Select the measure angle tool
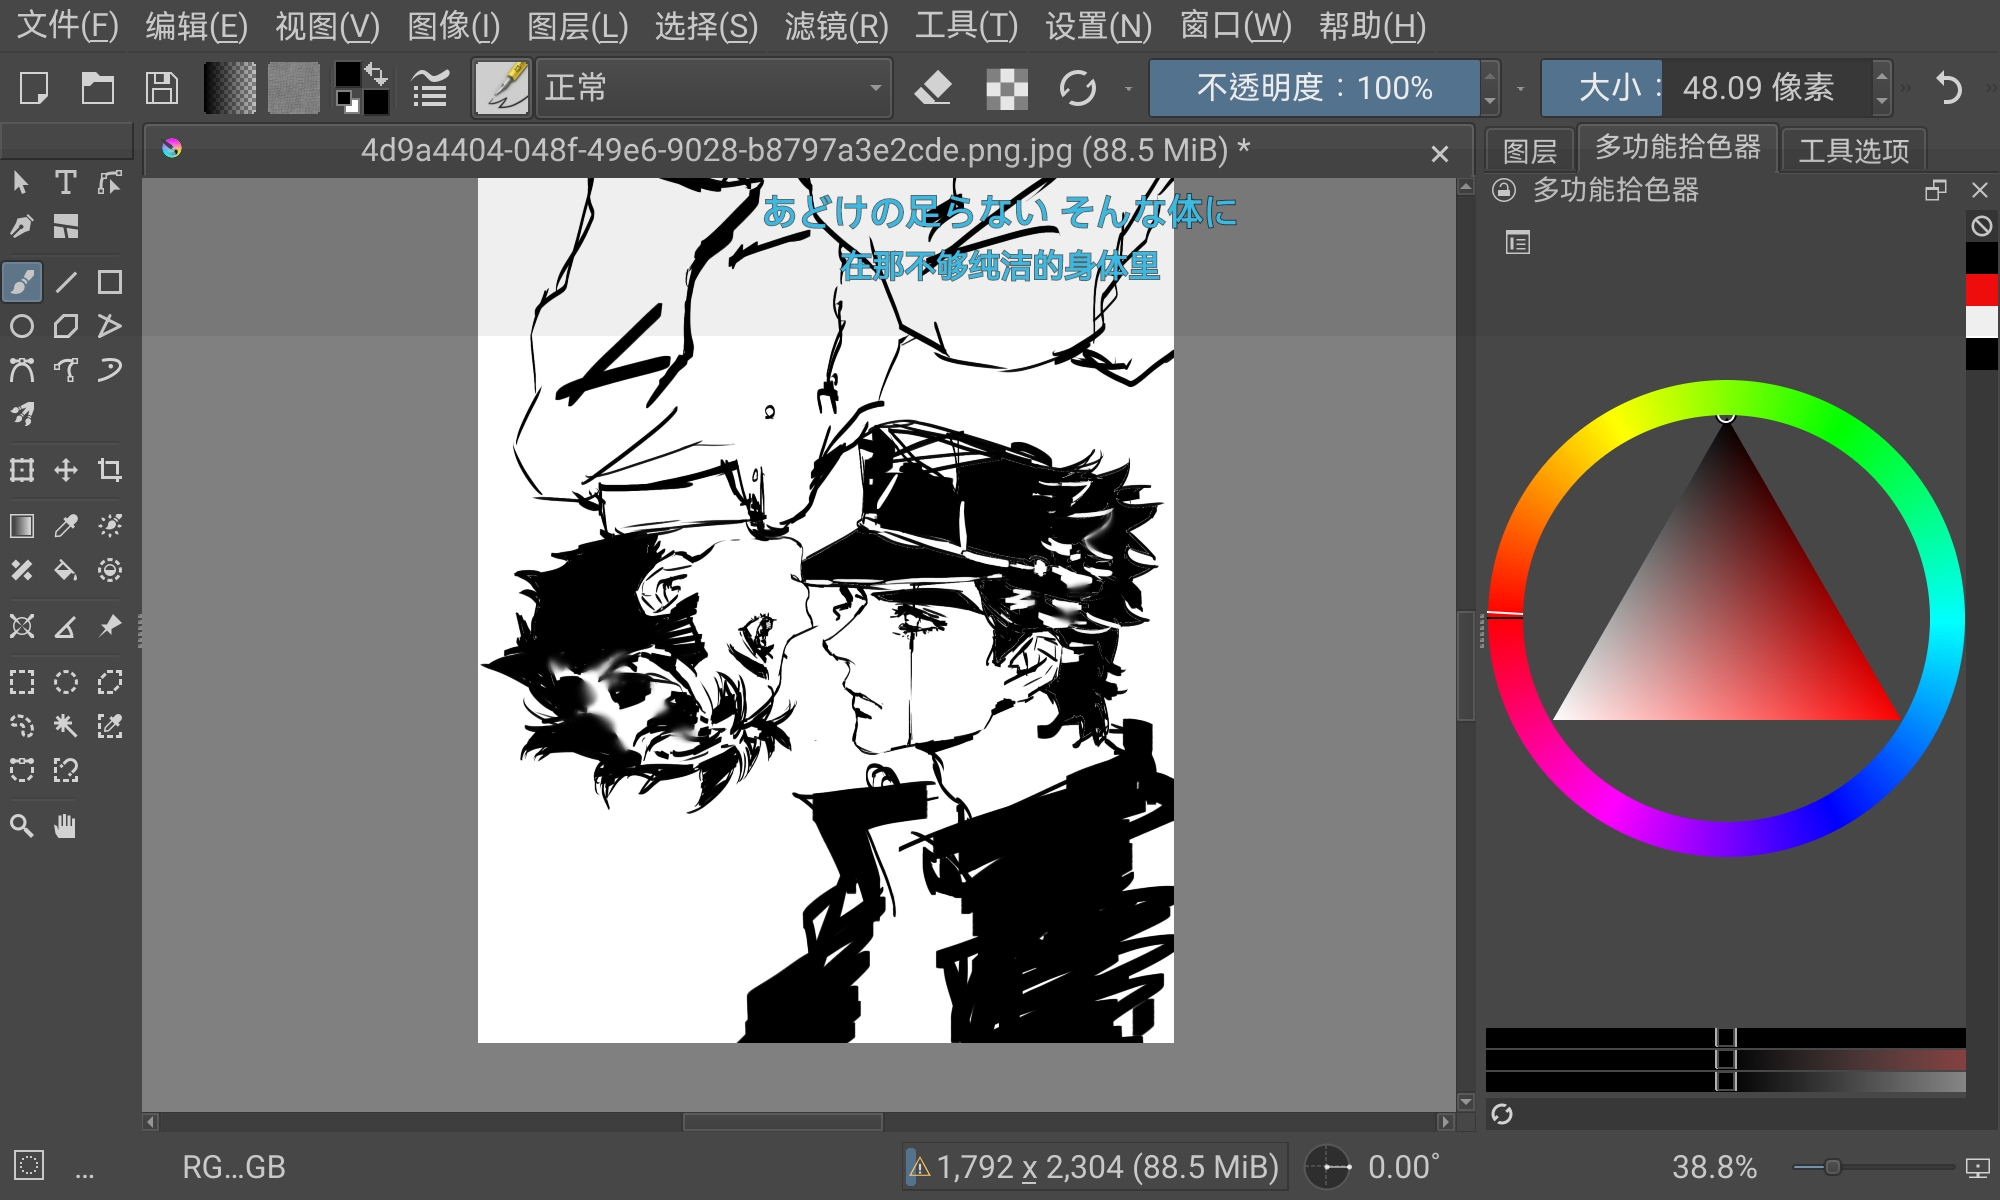 pyautogui.click(x=65, y=626)
